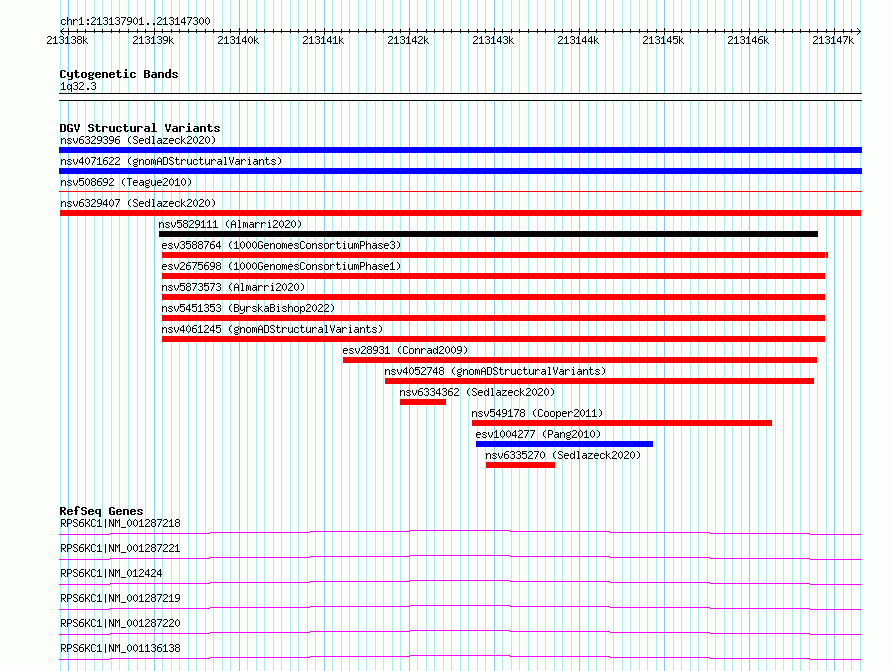
Task: Click the 213146k ruler position
Action: pyautogui.click(x=748, y=40)
